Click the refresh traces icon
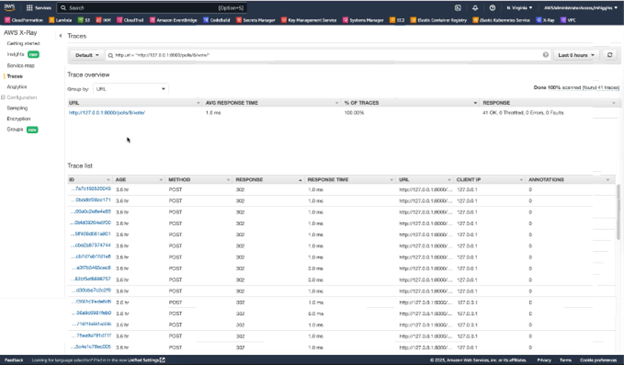 (x=610, y=55)
